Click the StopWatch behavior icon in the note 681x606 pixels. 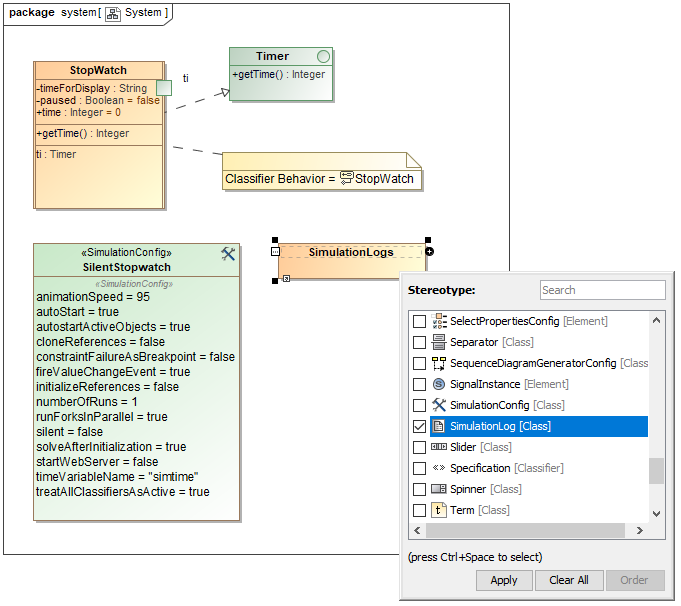[x=347, y=178]
